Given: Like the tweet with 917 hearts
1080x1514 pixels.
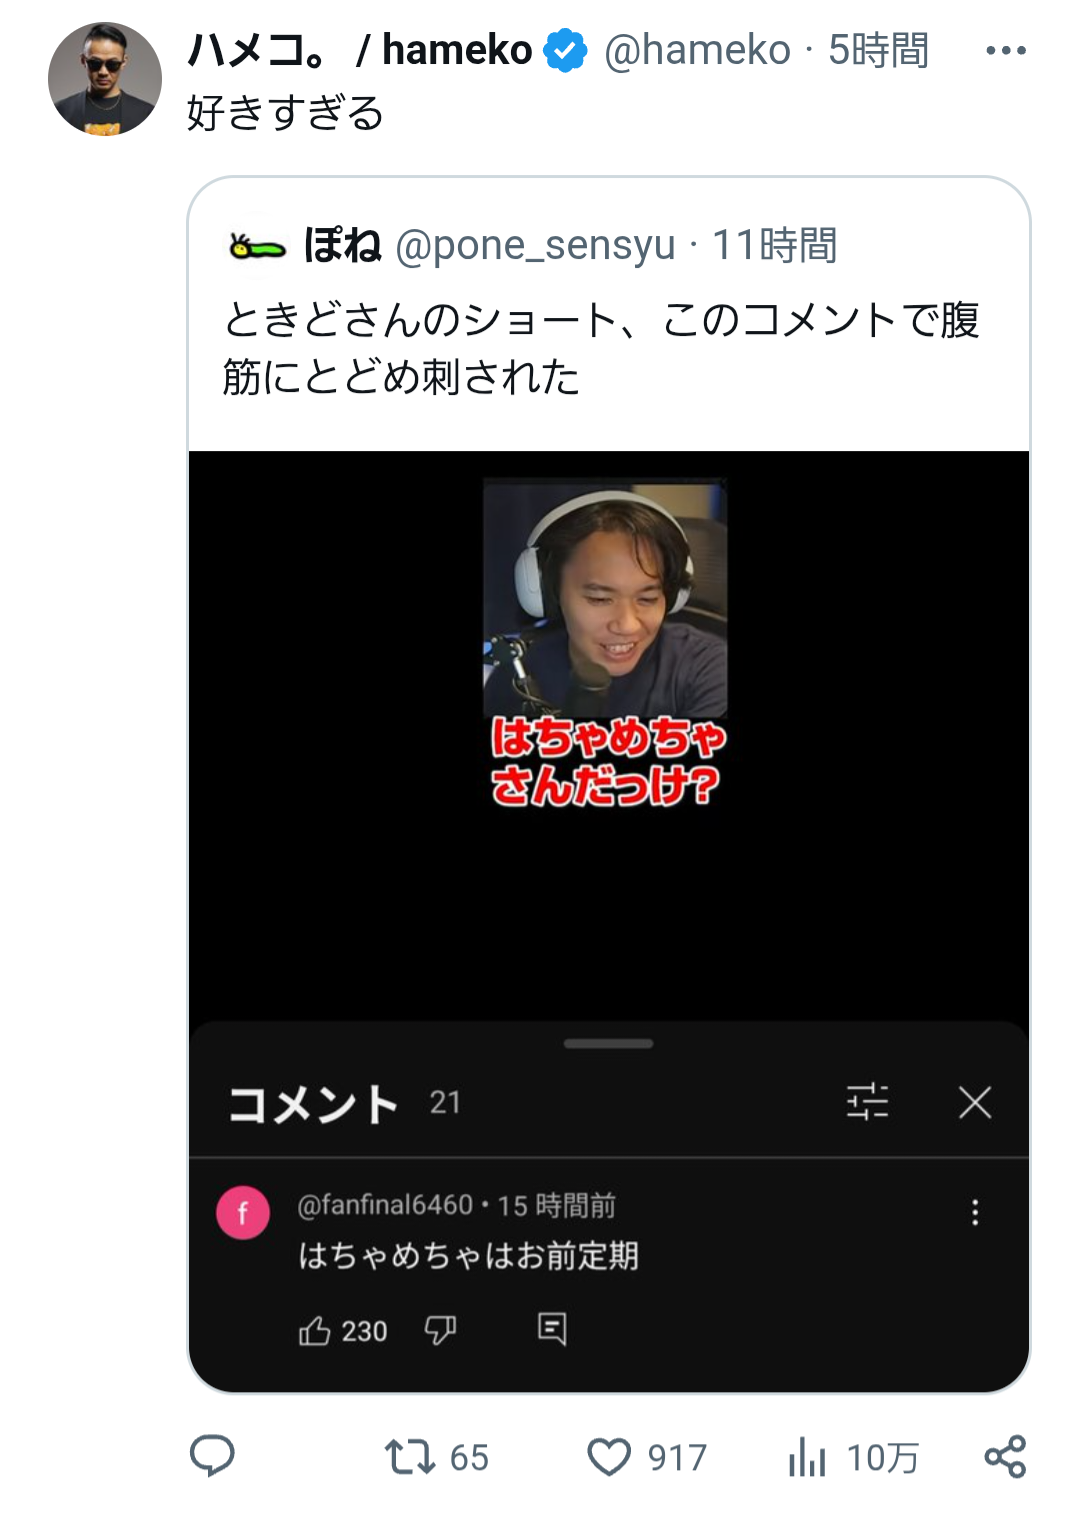Looking at the screenshot, I should (609, 1457).
